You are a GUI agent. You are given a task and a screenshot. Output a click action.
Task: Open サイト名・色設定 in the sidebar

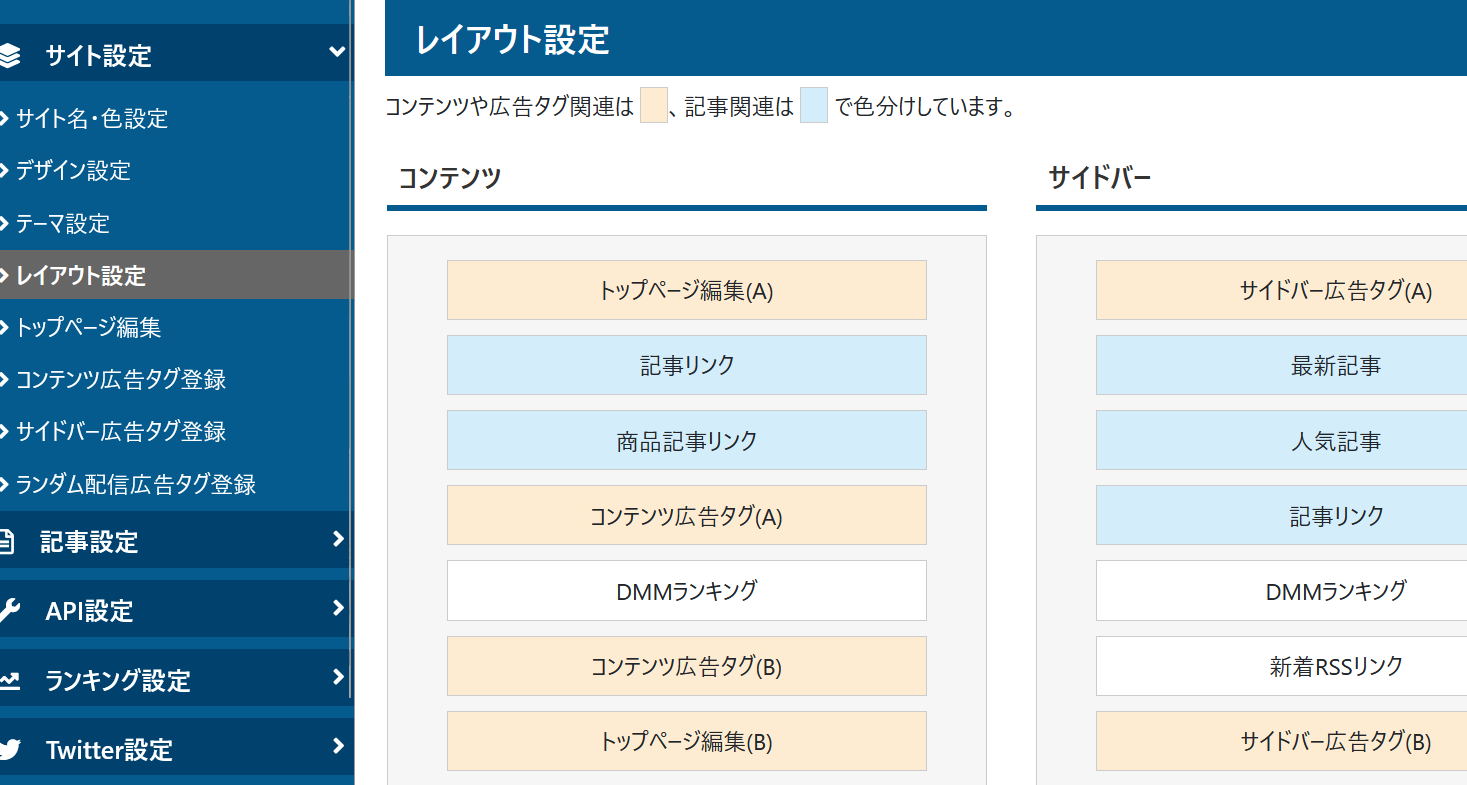click(x=92, y=119)
